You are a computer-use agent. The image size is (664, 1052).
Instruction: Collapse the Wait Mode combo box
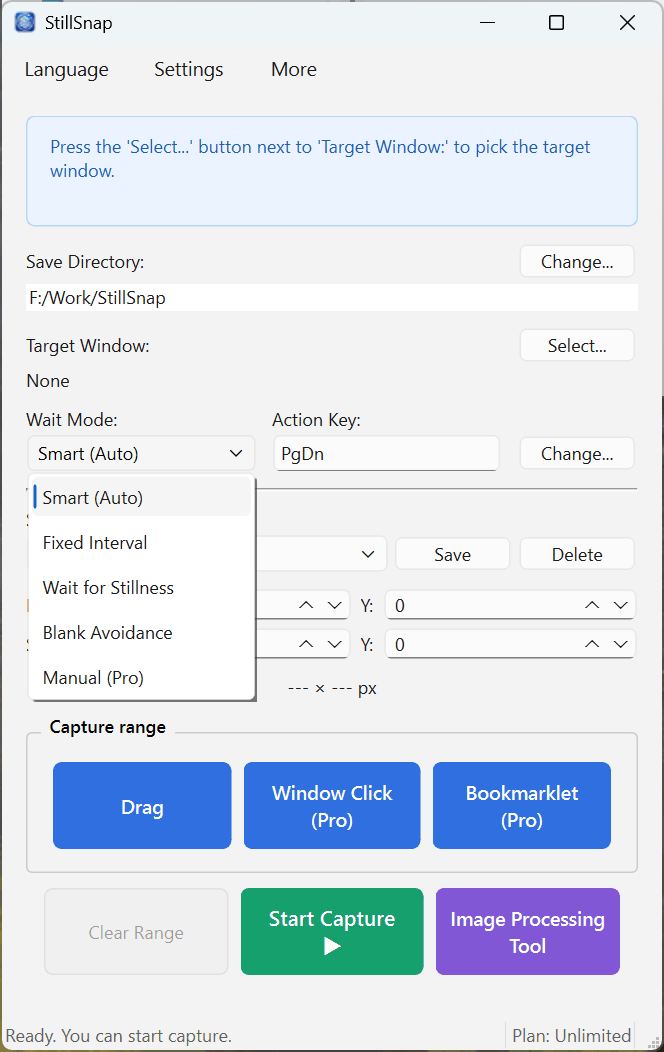point(142,454)
